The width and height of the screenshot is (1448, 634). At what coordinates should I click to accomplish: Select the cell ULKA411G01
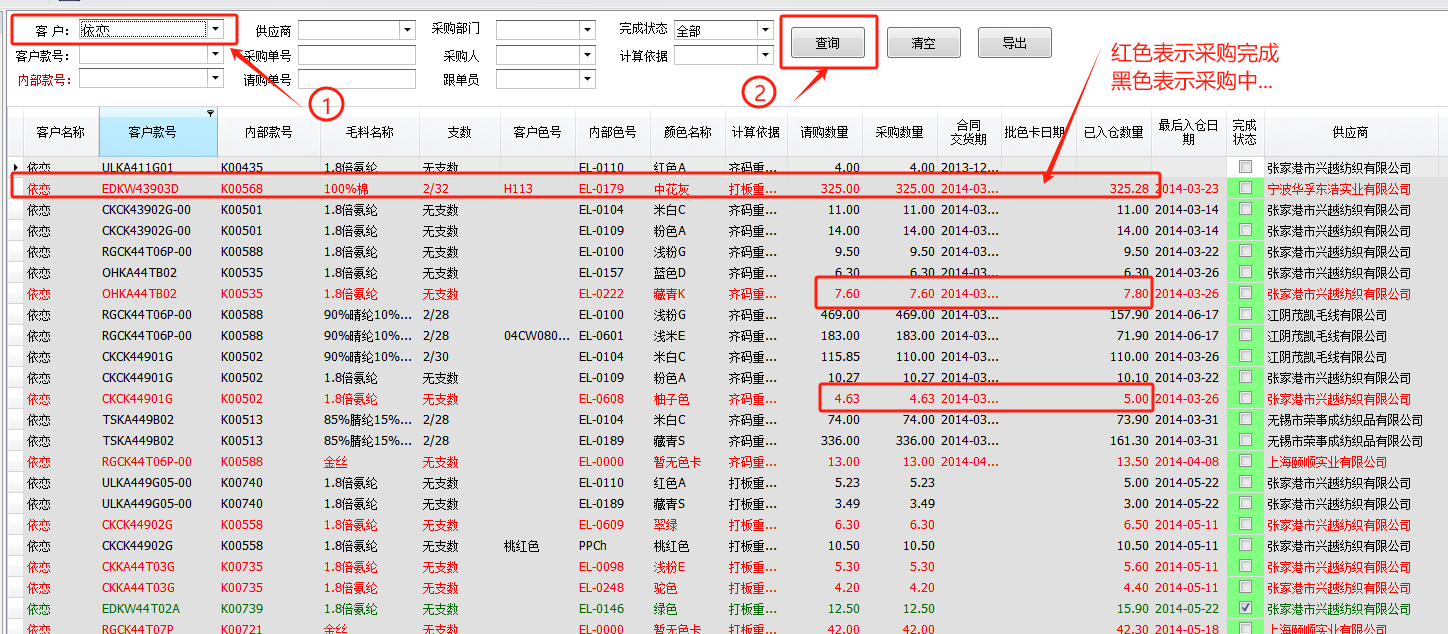(x=158, y=167)
